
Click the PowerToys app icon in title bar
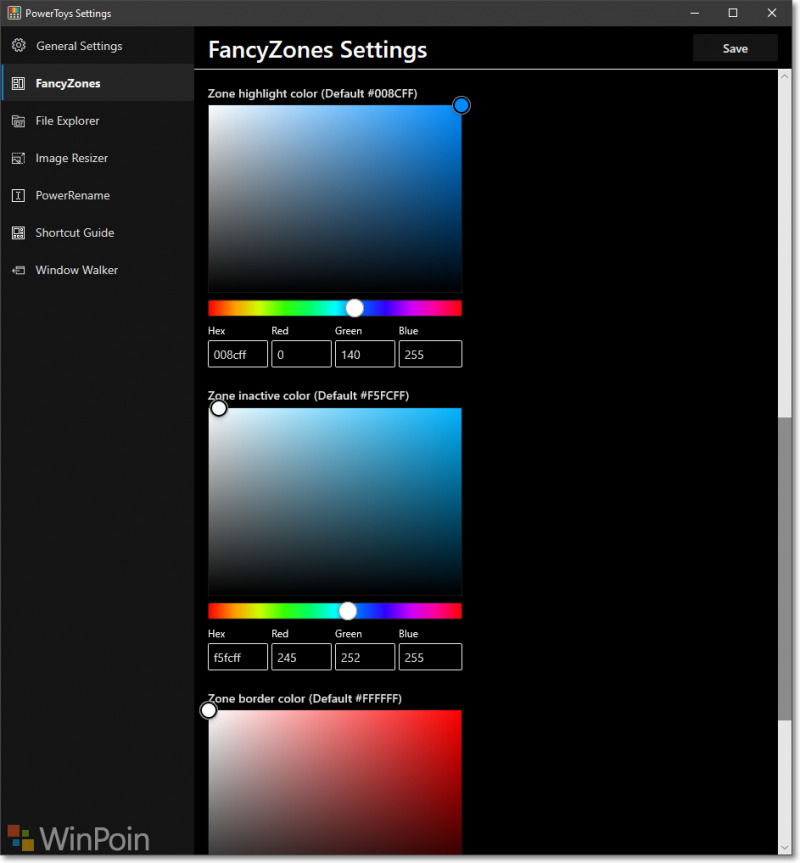tap(14, 13)
